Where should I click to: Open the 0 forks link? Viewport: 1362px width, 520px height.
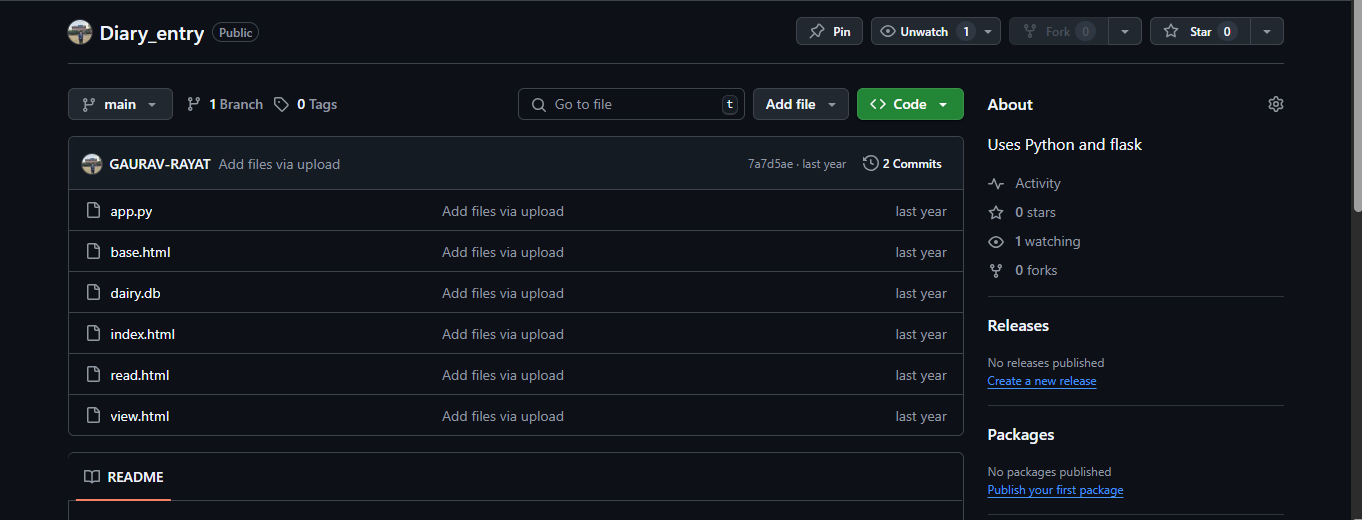pos(1022,270)
